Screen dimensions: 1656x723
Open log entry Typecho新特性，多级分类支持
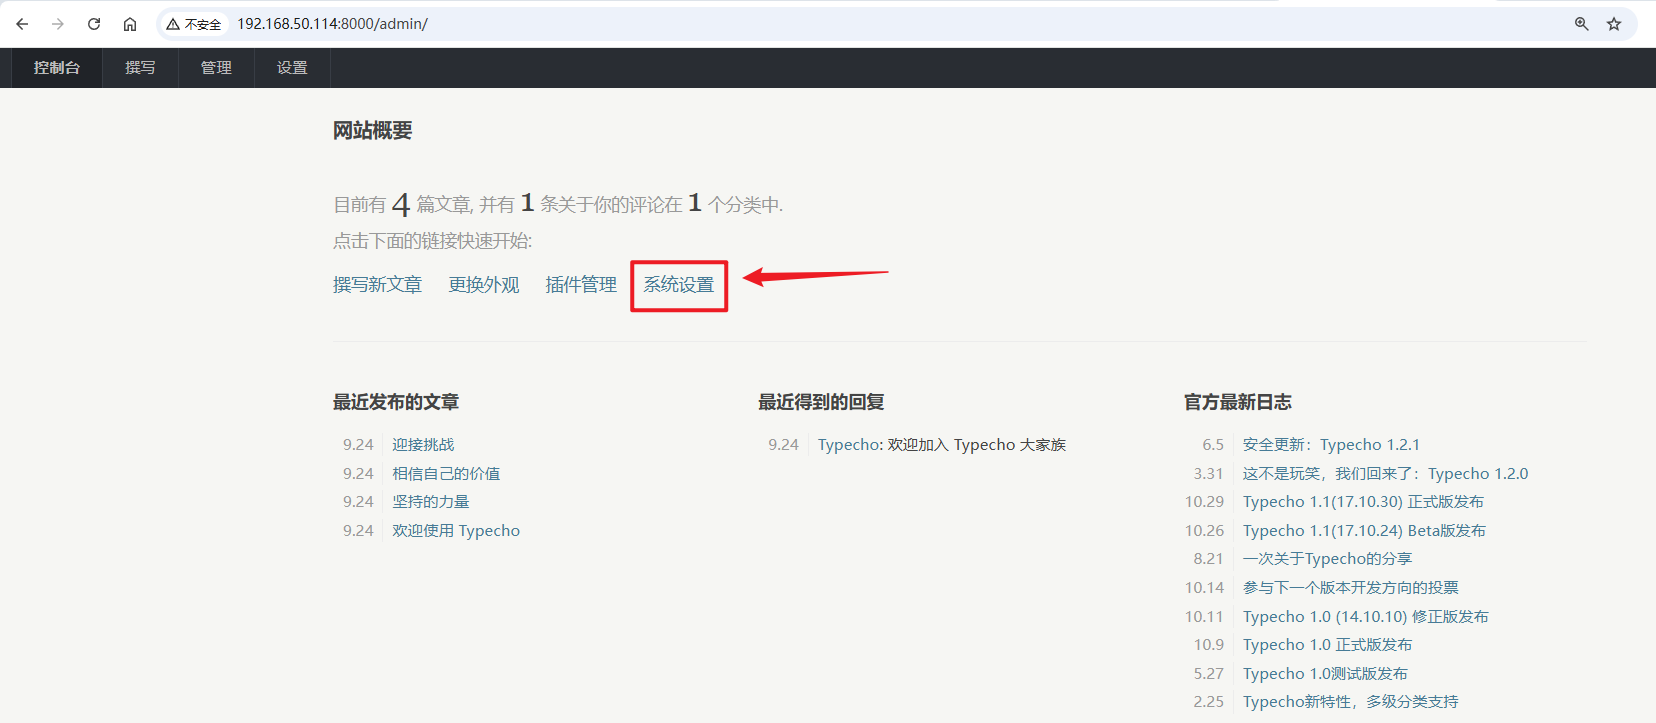[1351, 702]
